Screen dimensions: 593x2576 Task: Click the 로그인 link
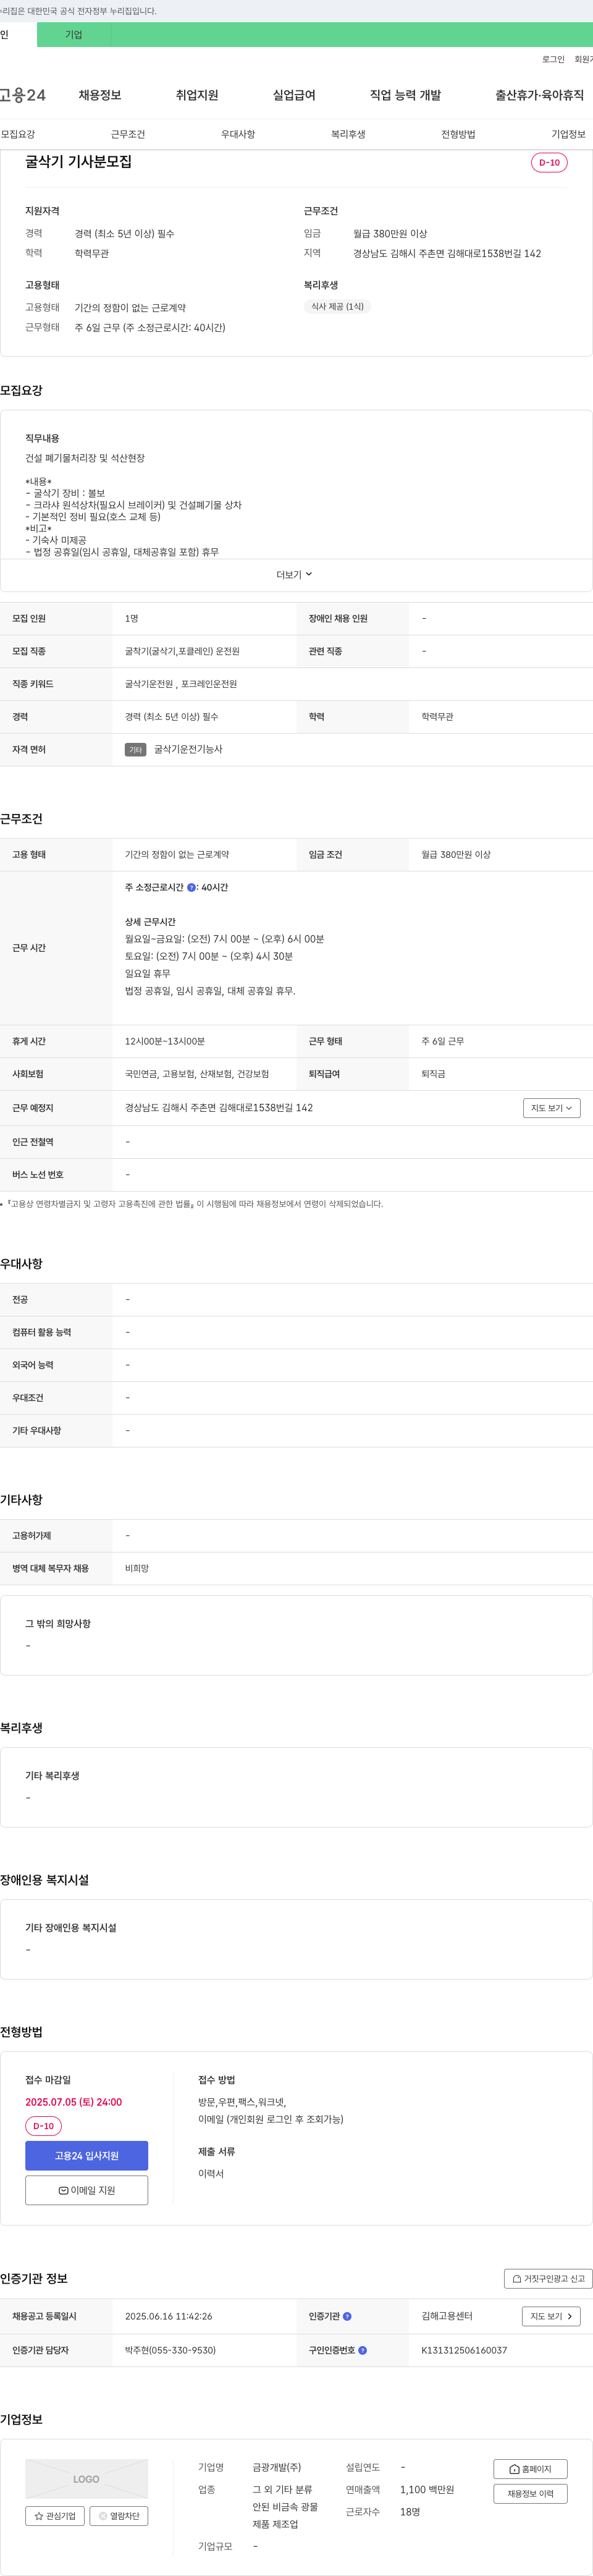[x=553, y=59]
